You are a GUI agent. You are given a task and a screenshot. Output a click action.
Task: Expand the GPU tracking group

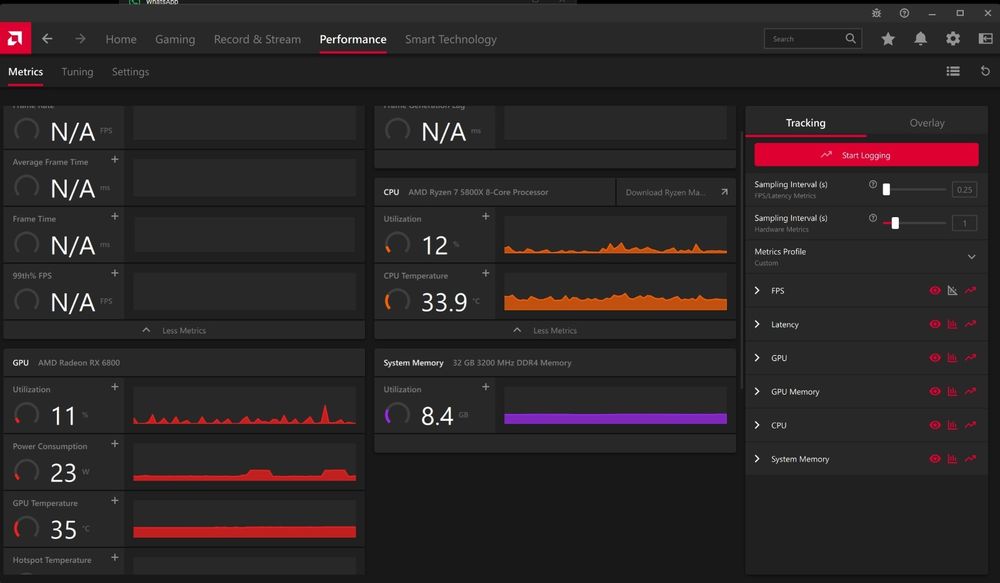point(757,357)
